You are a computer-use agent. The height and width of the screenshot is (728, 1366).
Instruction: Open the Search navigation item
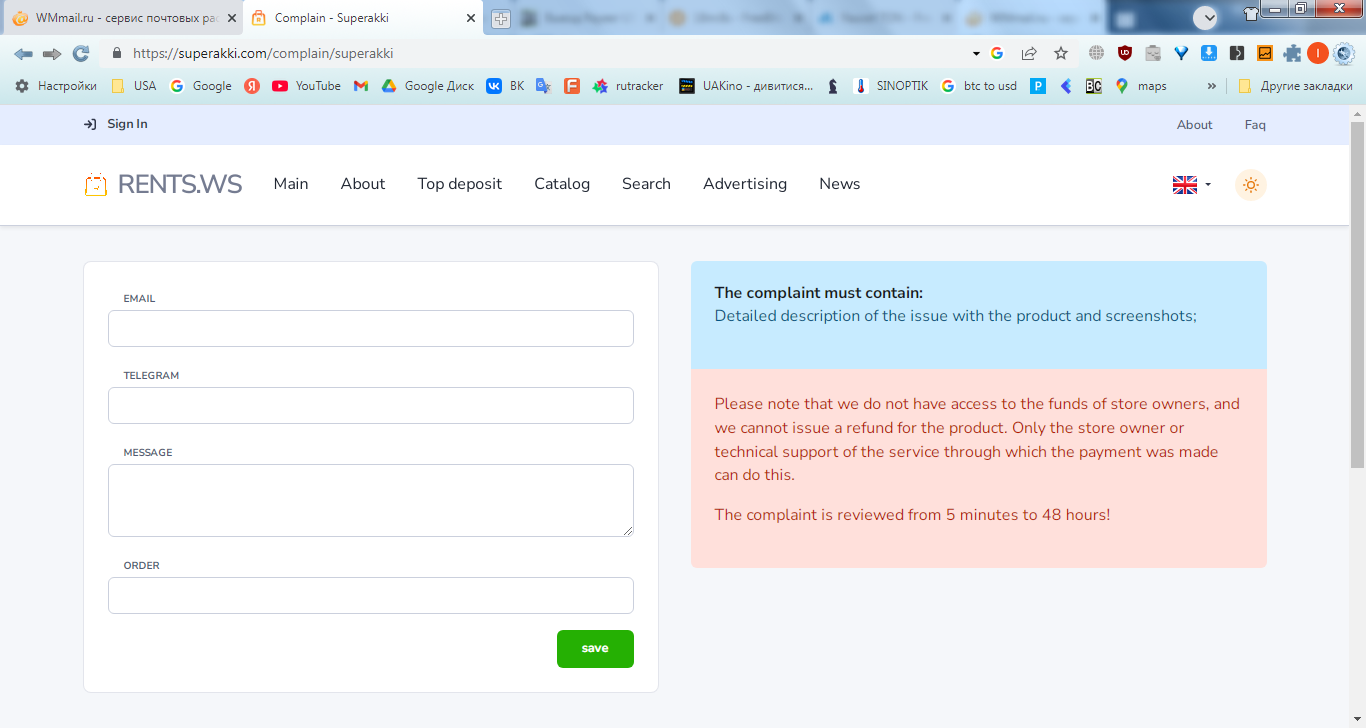click(x=646, y=184)
